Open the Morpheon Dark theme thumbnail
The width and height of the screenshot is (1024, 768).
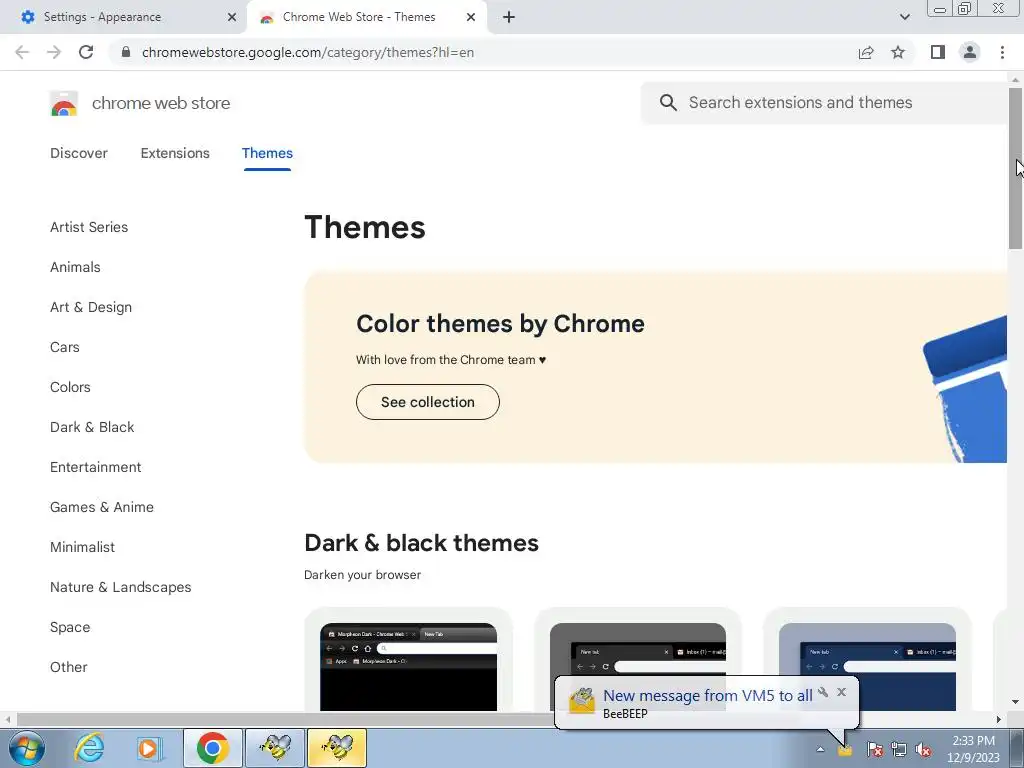click(x=408, y=666)
